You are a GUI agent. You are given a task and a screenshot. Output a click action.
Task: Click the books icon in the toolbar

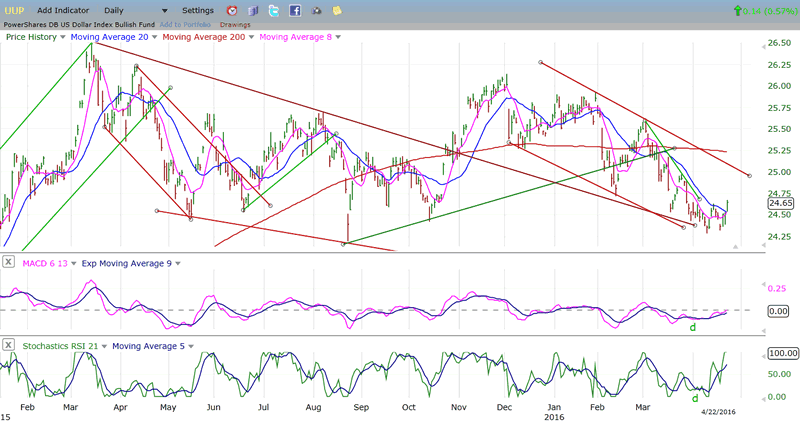252,11
